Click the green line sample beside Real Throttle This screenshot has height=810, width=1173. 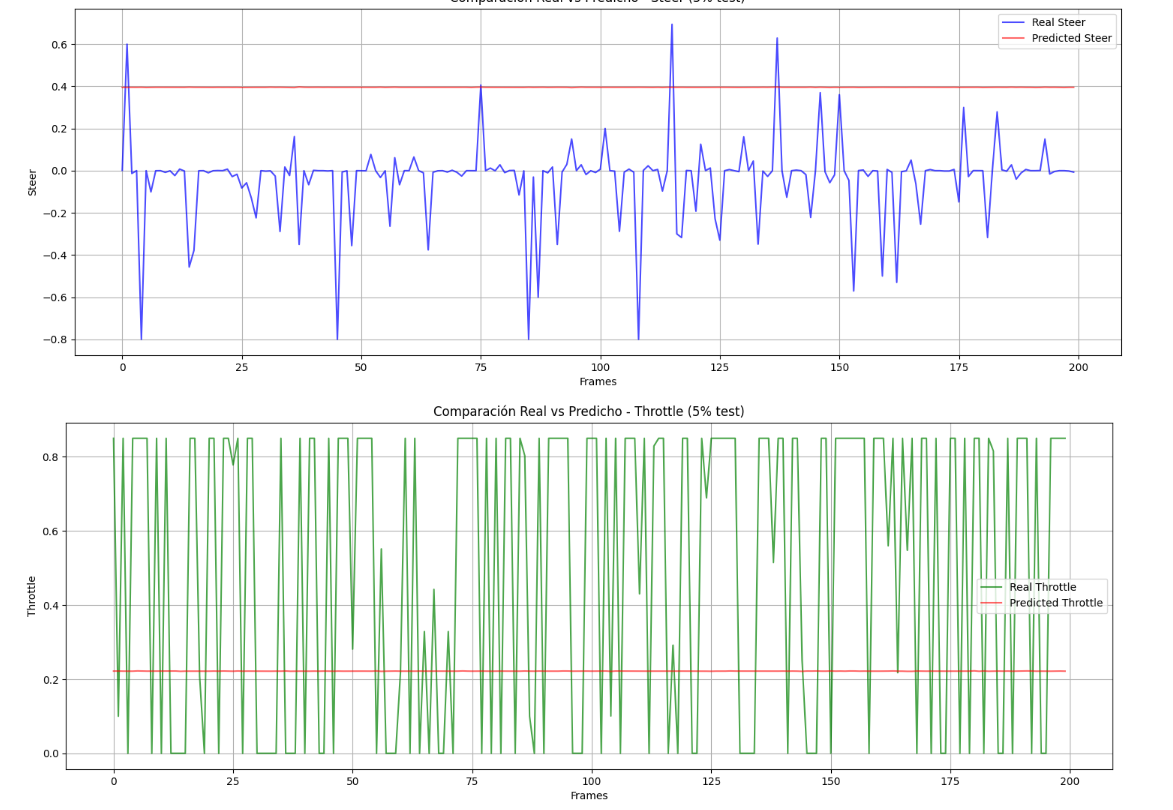(991, 587)
